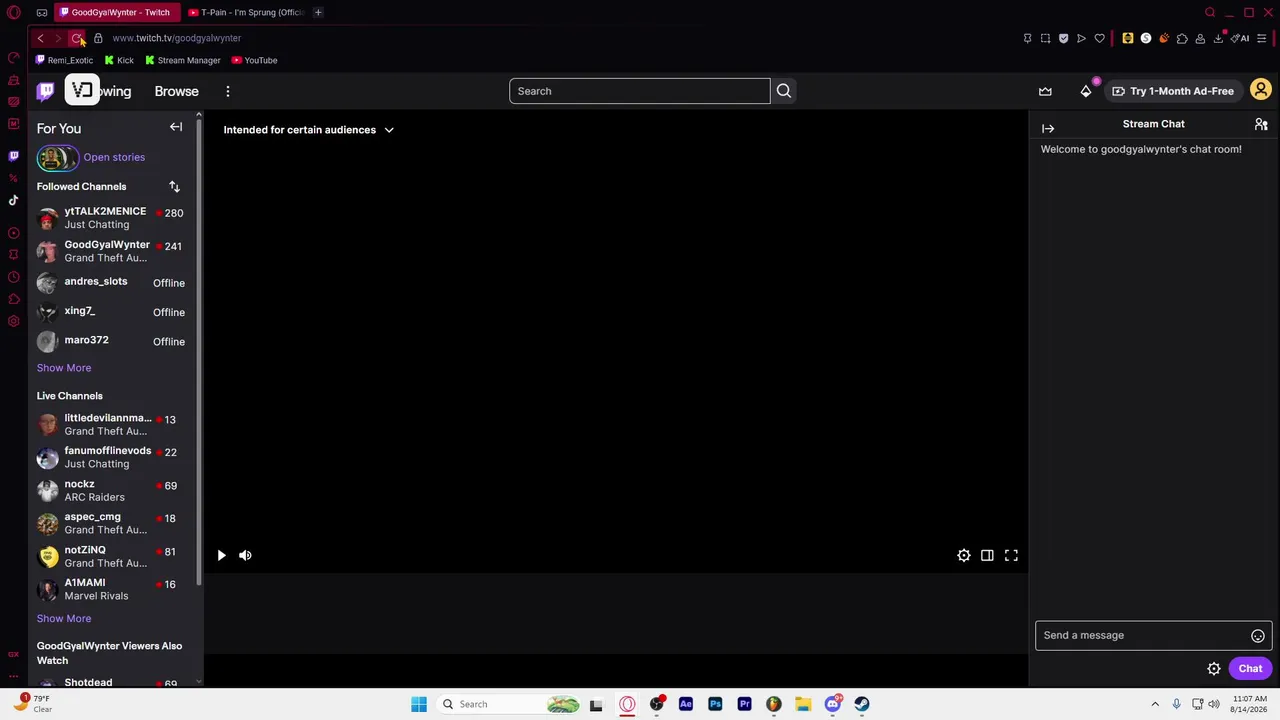Open Opera tab islands workspace icon
Viewport: 1280px width, 720px height.
coord(42,12)
